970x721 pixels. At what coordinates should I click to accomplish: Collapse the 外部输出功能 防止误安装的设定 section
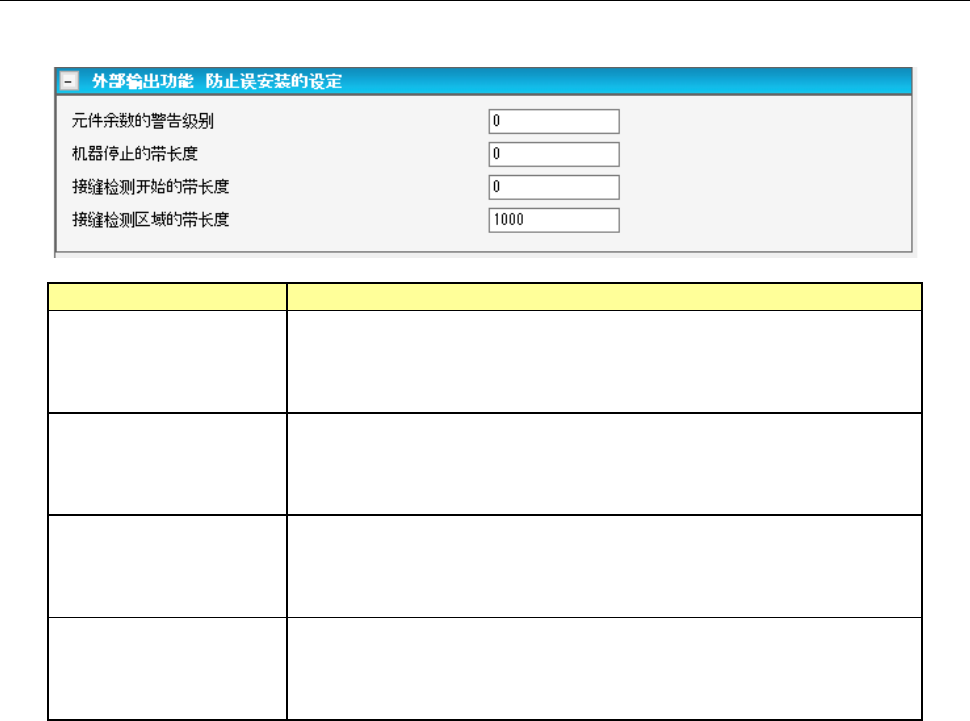(69, 81)
